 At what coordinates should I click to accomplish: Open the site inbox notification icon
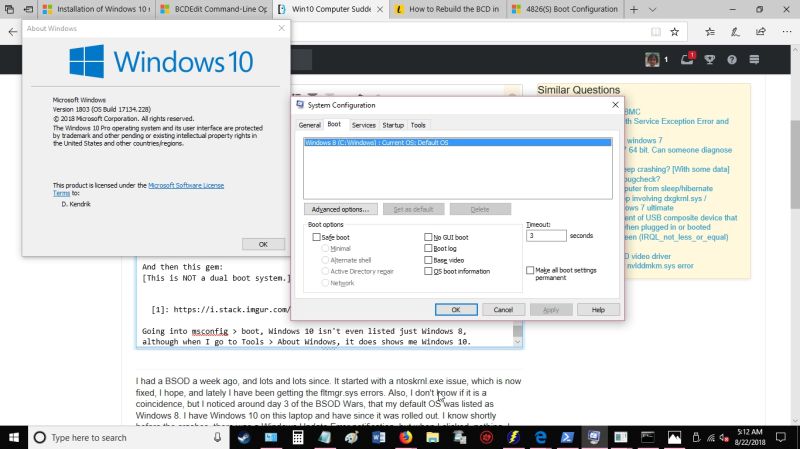pos(687,59)
